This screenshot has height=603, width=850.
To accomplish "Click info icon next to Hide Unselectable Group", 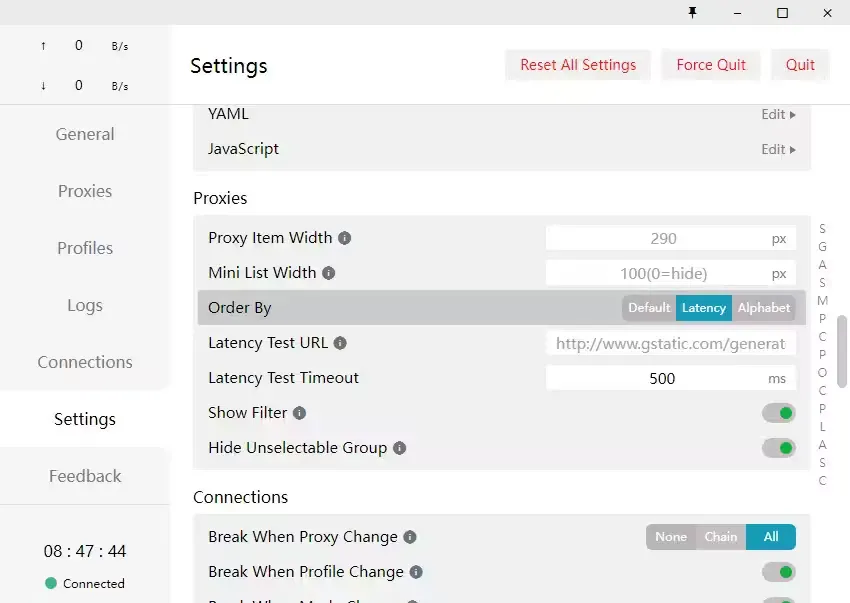I will tap(399, 448).
